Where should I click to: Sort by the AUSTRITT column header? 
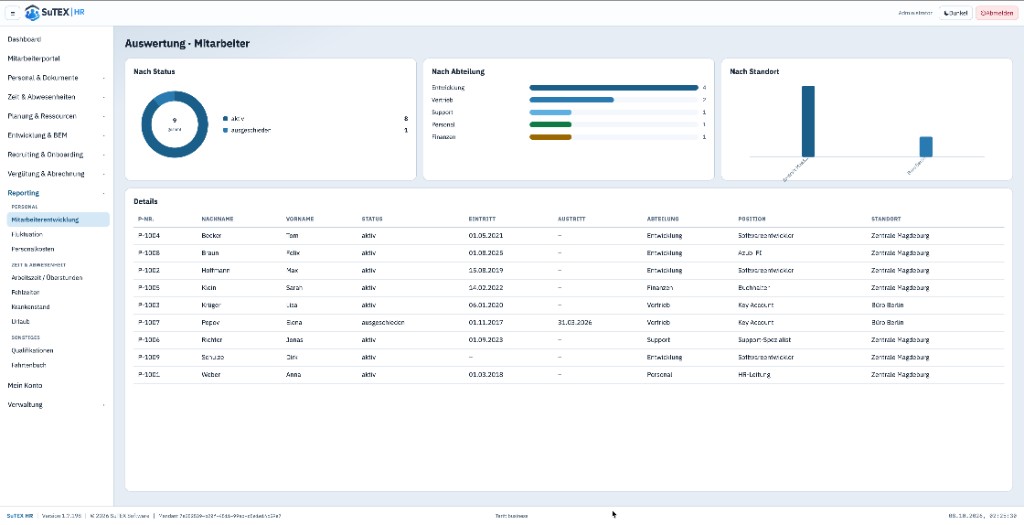[x=571, y=219]
